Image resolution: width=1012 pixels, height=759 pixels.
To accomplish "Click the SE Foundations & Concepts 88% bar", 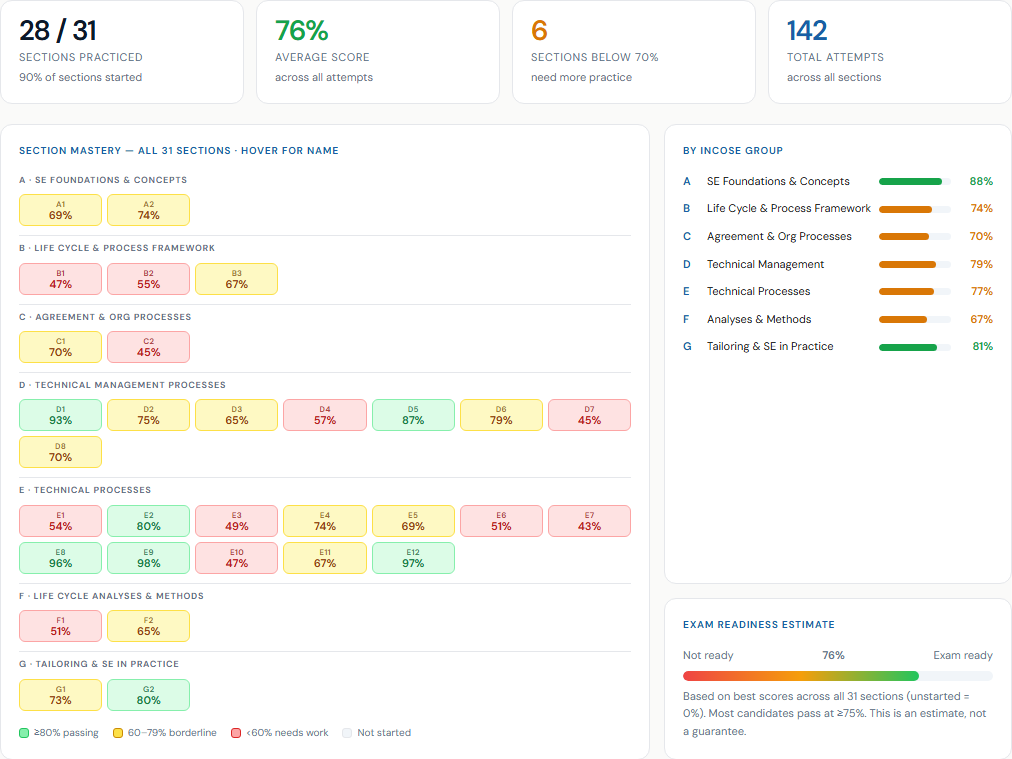I will point(915,181).
